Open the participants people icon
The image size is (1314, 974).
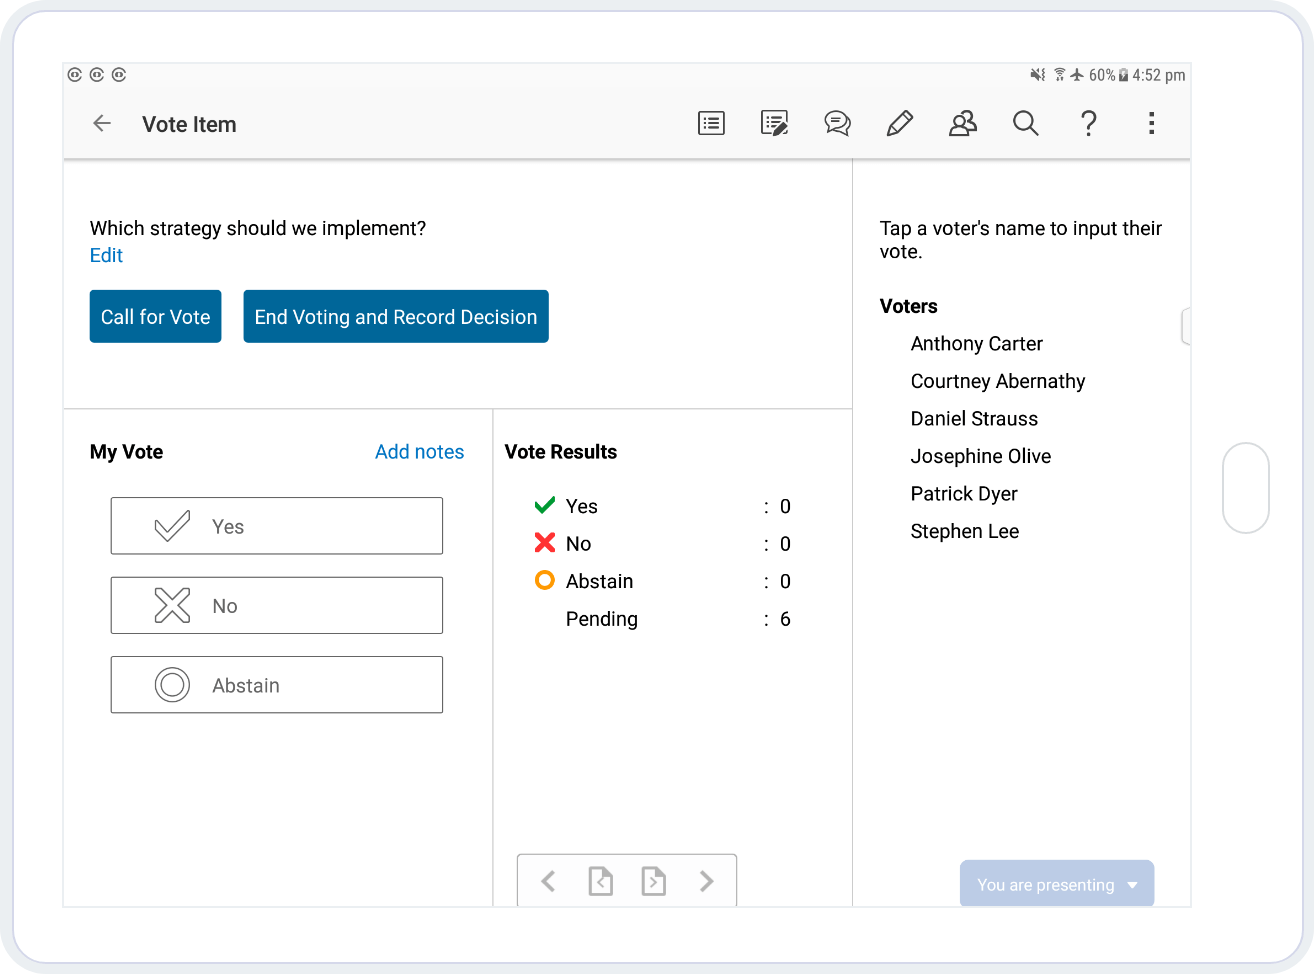click(962, 124)
